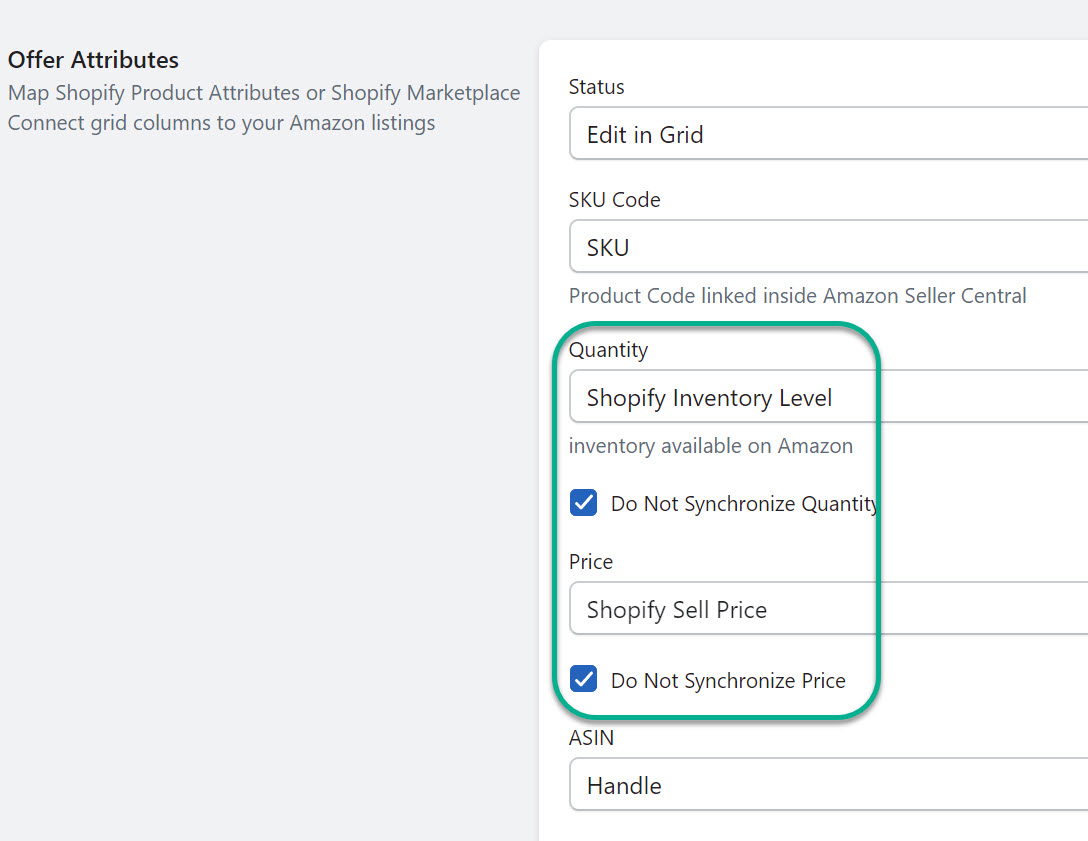
Task: Toggle the quantity synchronization checkbox
Action: [x=583, y=502]
